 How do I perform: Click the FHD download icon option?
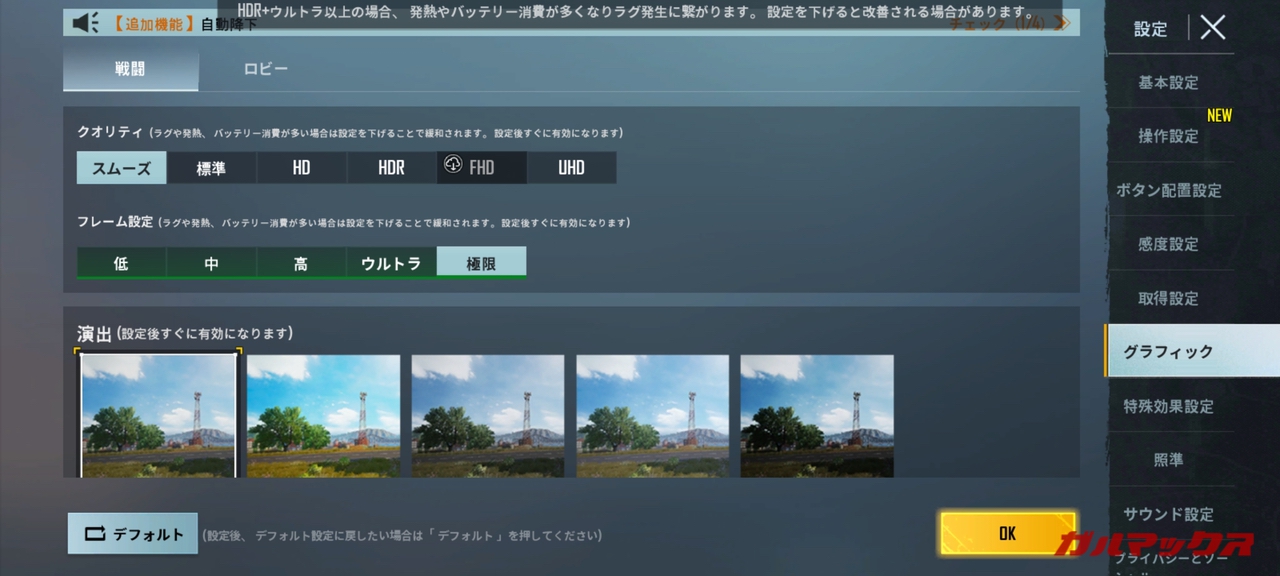point(481,168)
